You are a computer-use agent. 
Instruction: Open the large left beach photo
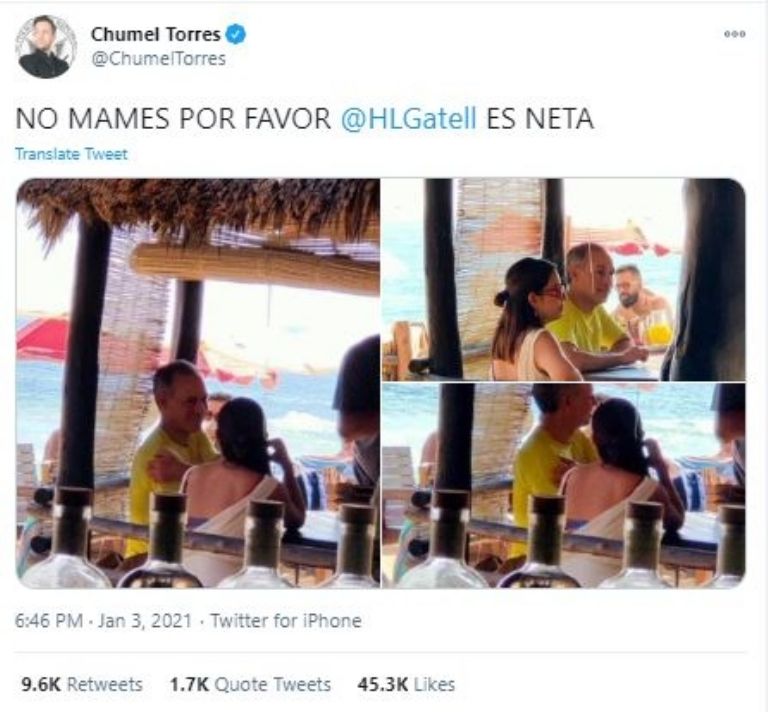[198, 383]
